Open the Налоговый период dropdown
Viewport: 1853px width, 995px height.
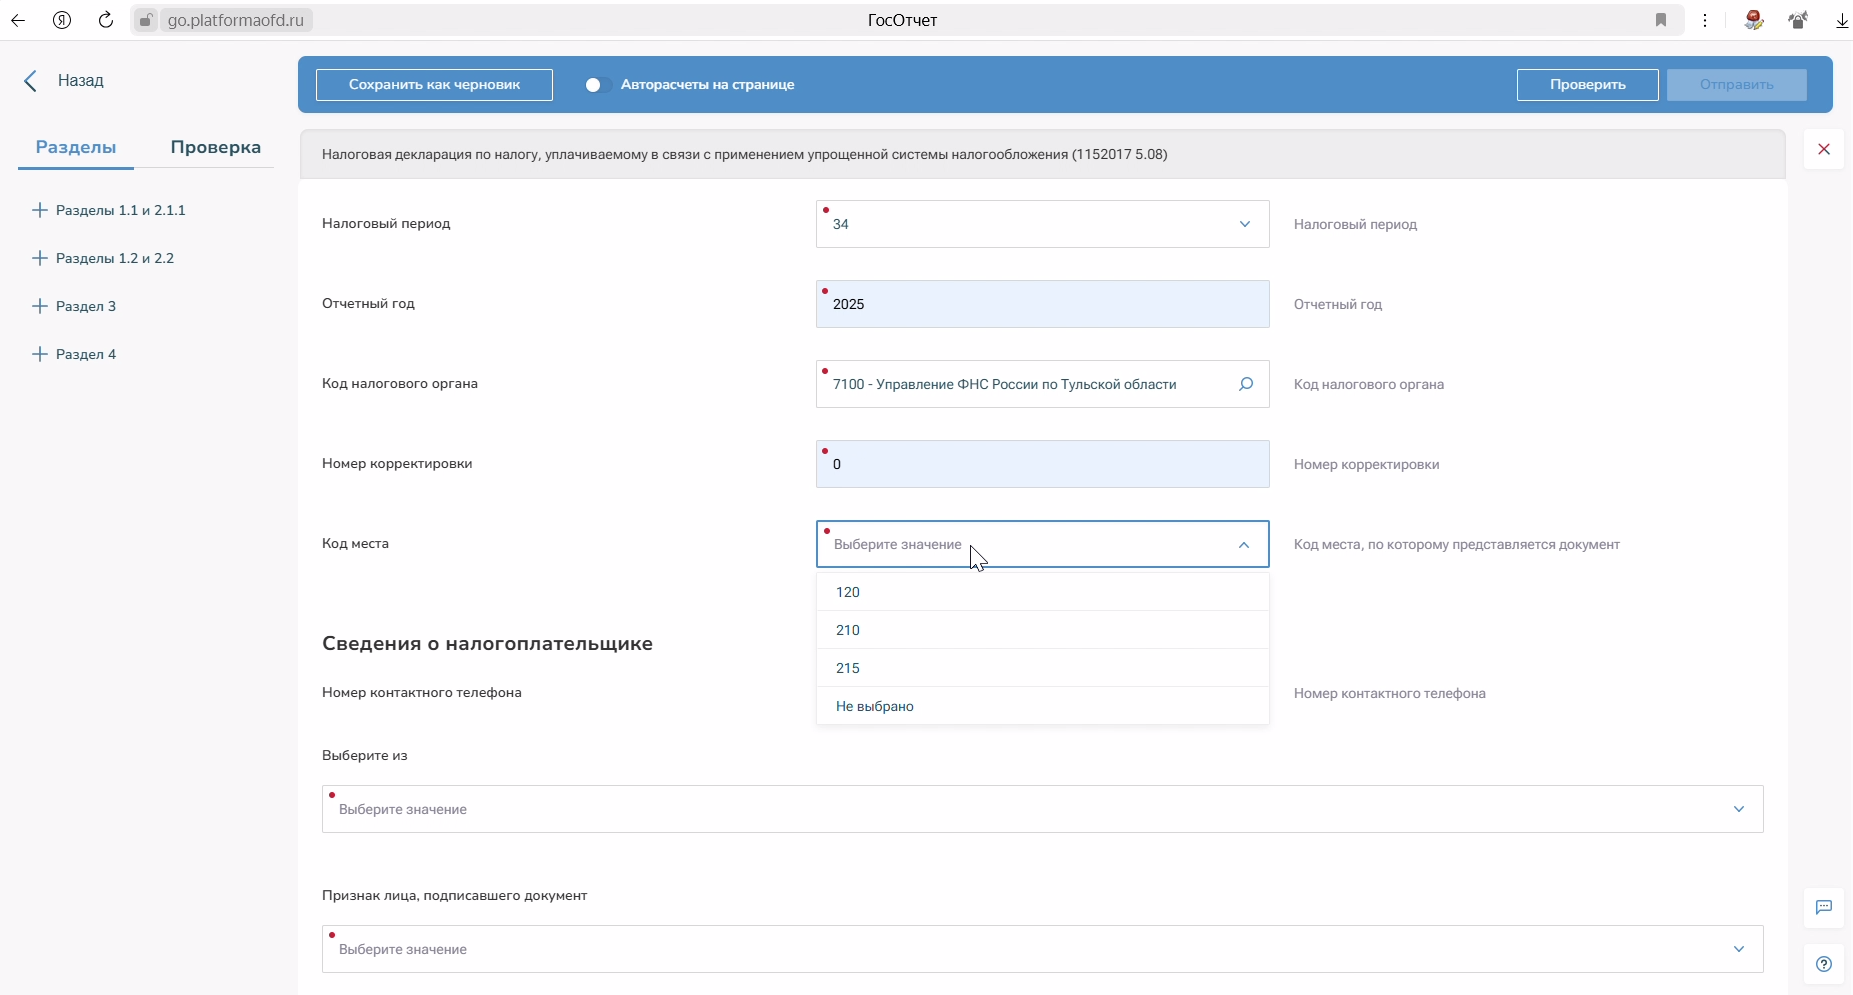pos(1042,224)
